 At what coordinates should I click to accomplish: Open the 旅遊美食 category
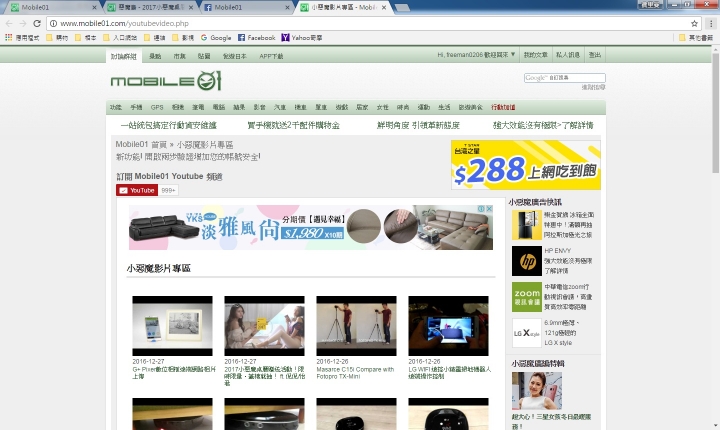[470, 107]
